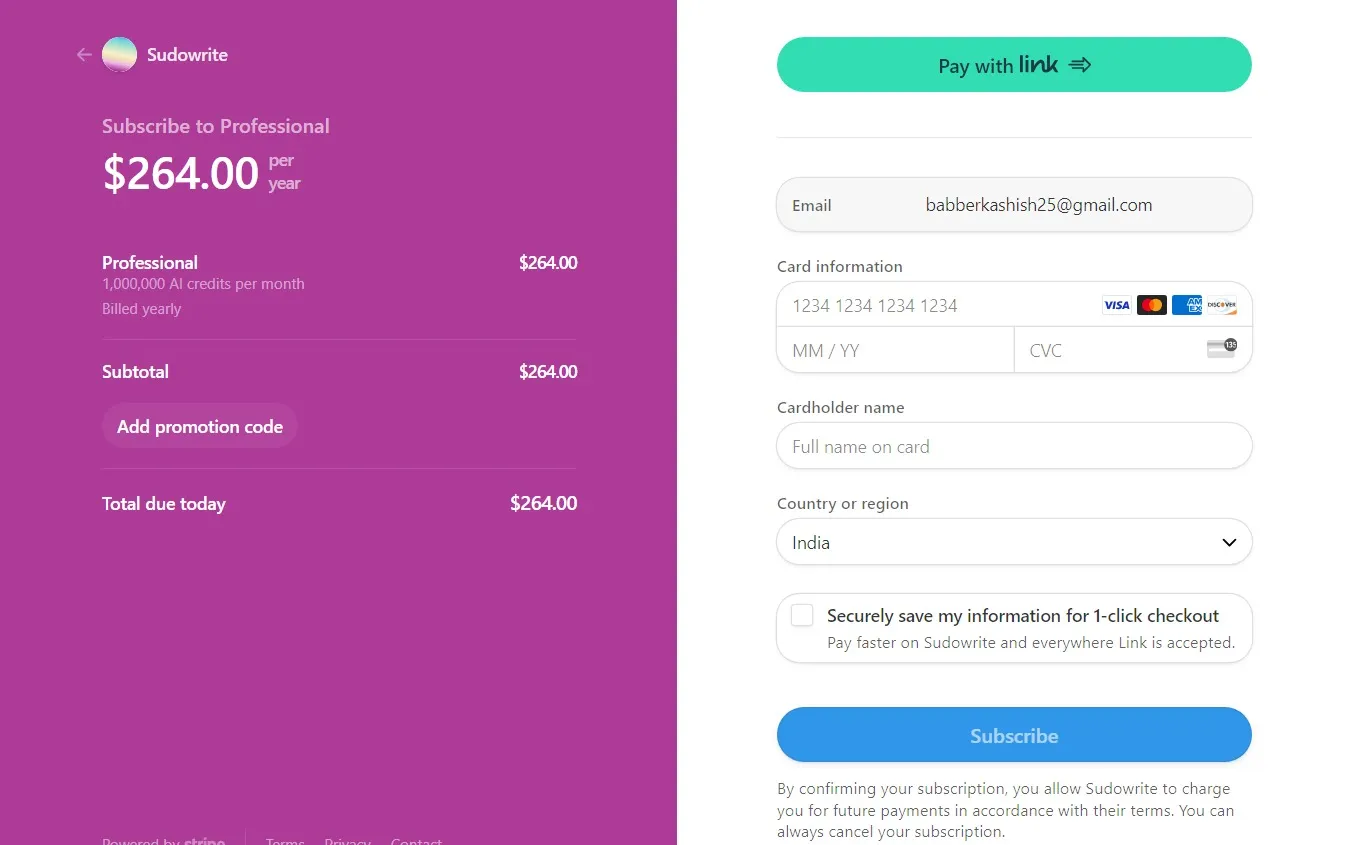Focus the Full name on card field

tap(1014, 447)
